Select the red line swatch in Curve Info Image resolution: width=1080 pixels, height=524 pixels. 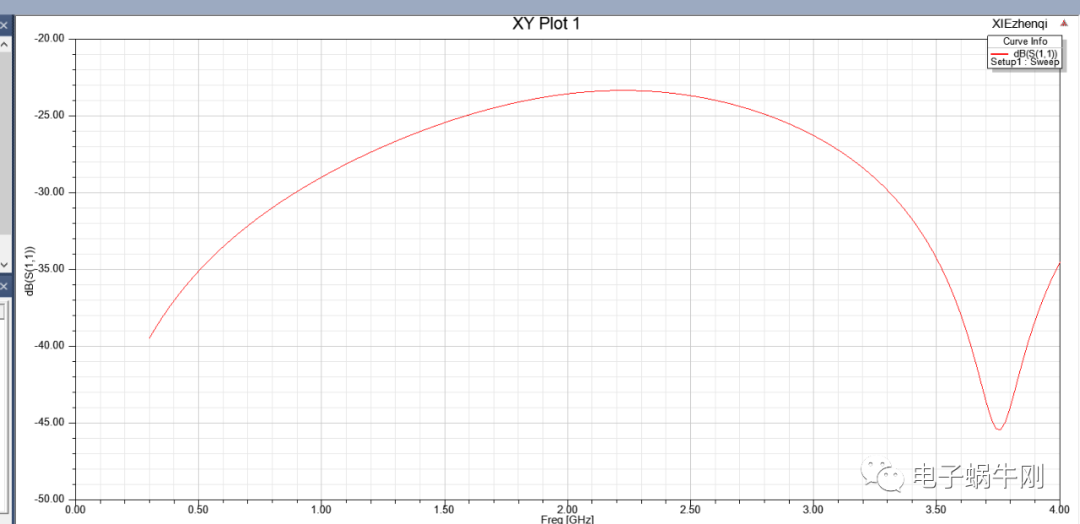coord(998,53)
